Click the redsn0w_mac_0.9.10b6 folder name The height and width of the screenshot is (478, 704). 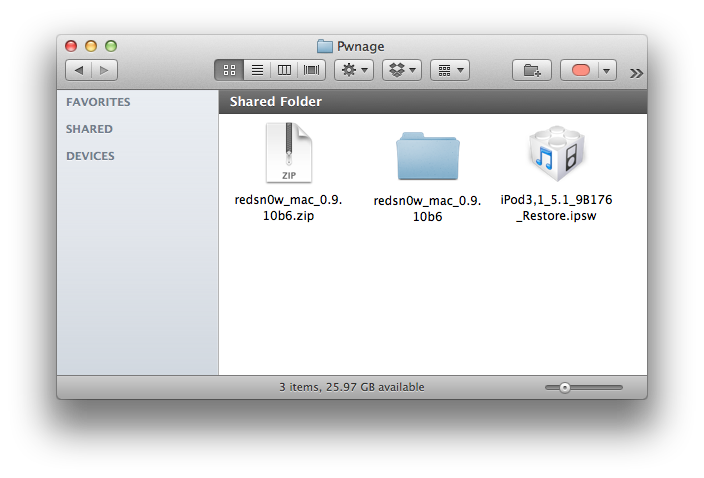pyautogui.click(x=427, y=208)
